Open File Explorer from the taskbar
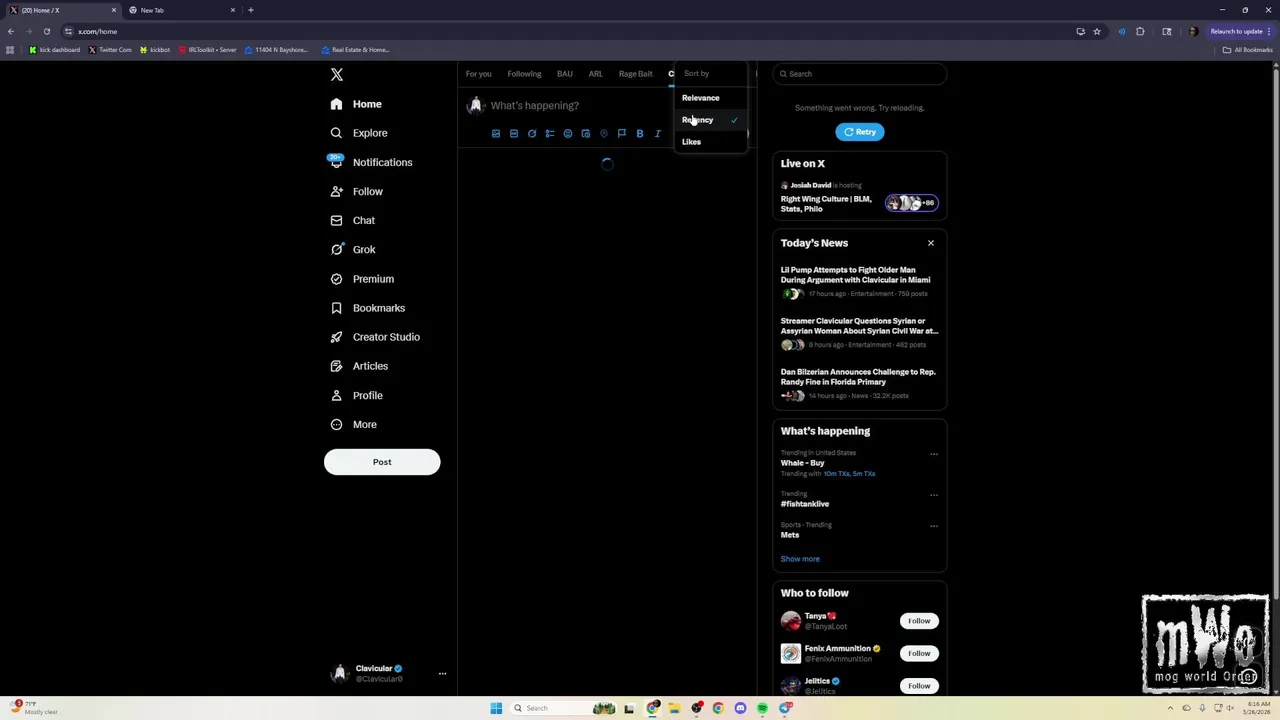 [674, 708]
